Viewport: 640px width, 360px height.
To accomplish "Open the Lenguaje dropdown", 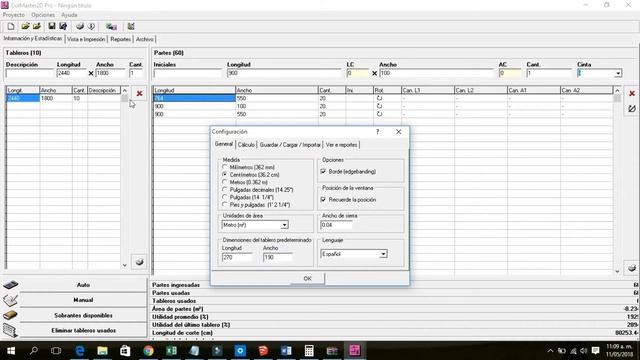I will point(383,254).
